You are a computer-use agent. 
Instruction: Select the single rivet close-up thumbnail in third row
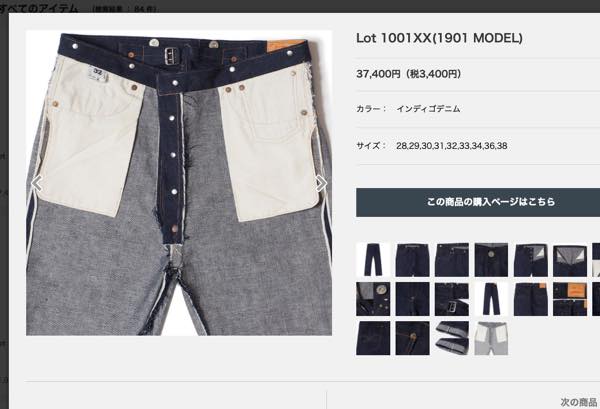pos(412,338)
